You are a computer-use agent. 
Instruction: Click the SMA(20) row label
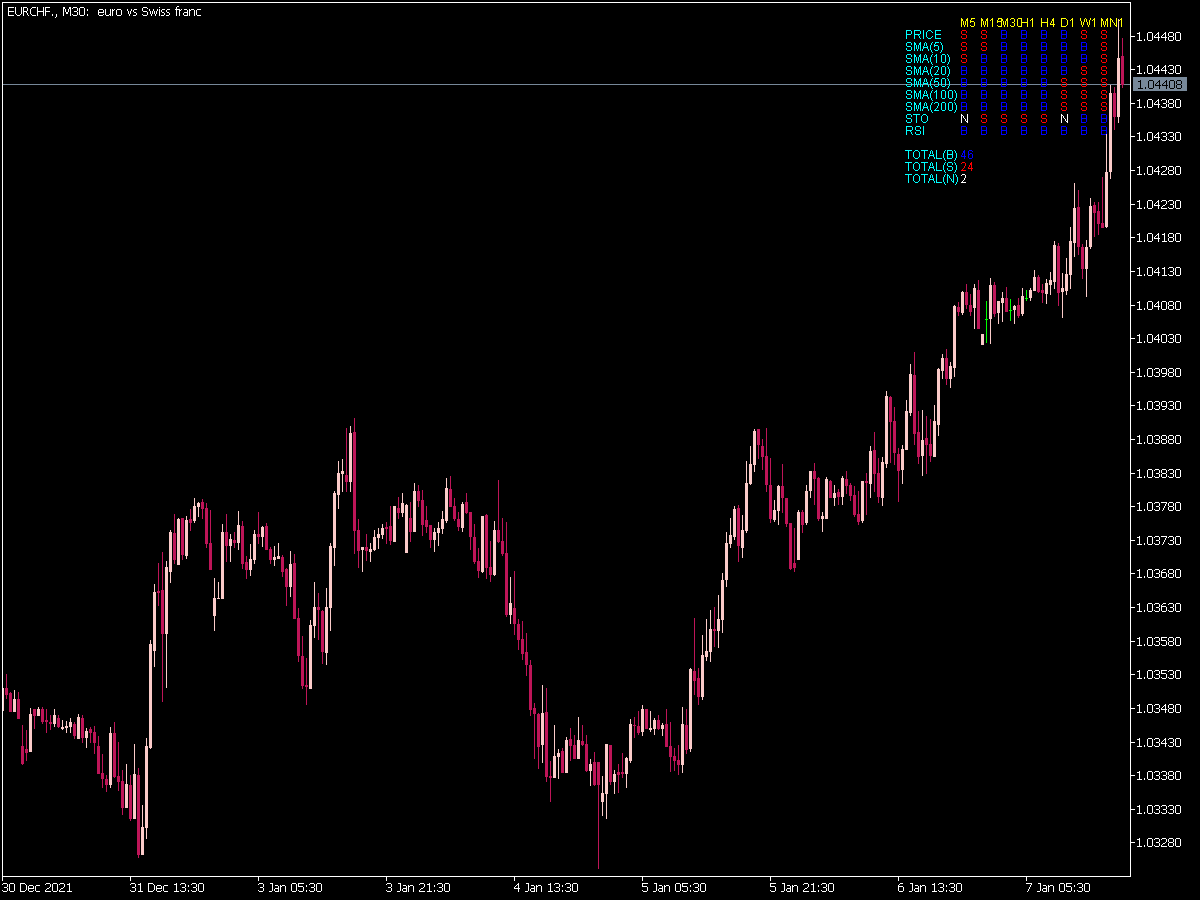pos(928,71)
